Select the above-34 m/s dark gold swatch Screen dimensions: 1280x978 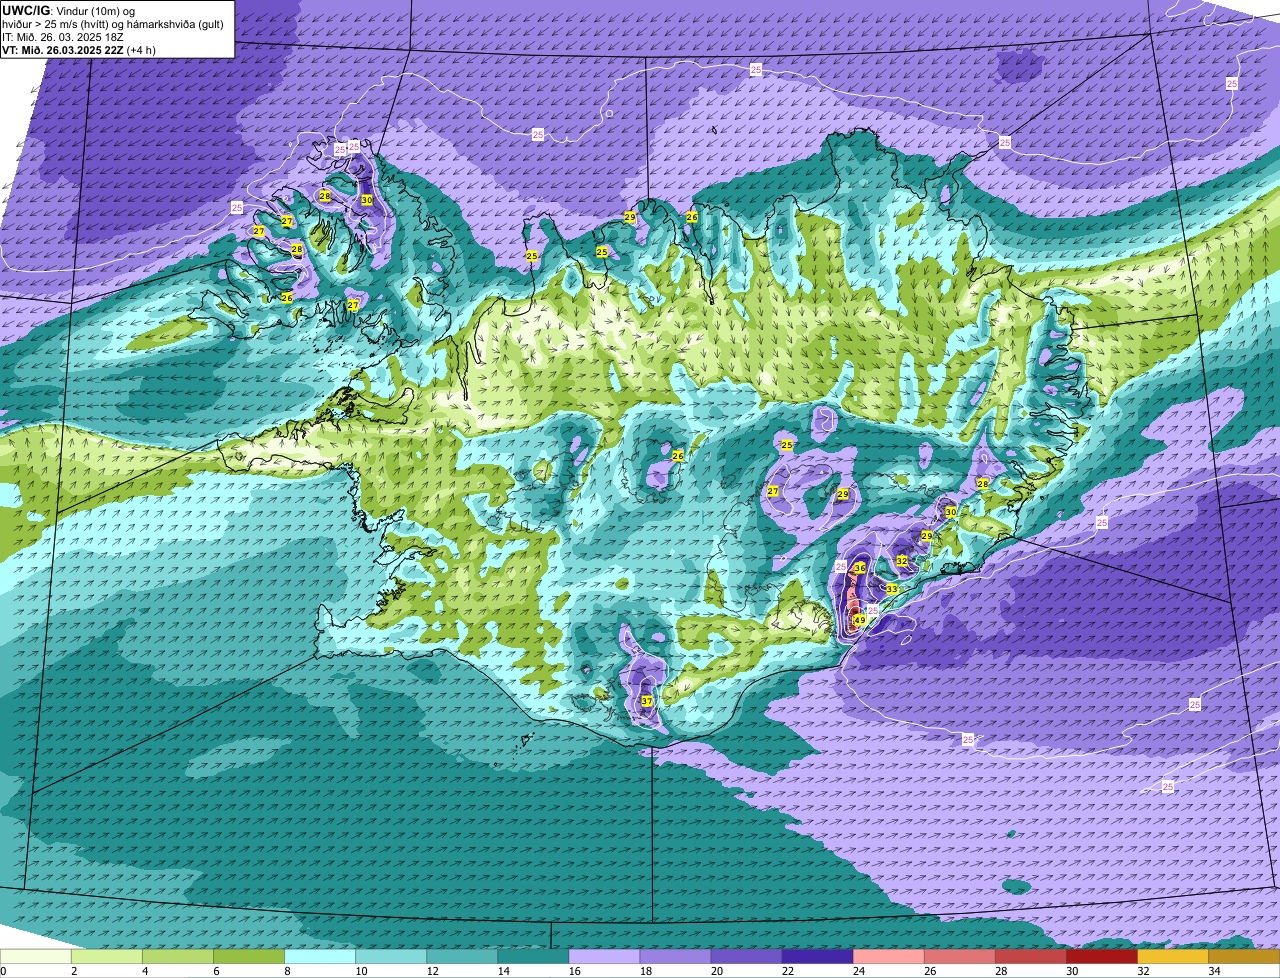click(x=1244, y=956)
